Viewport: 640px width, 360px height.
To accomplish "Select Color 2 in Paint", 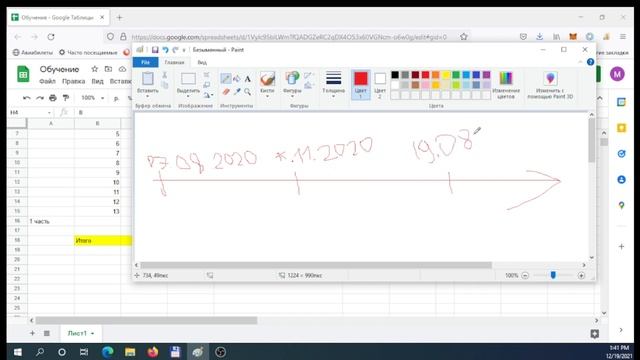I will 380,85.
